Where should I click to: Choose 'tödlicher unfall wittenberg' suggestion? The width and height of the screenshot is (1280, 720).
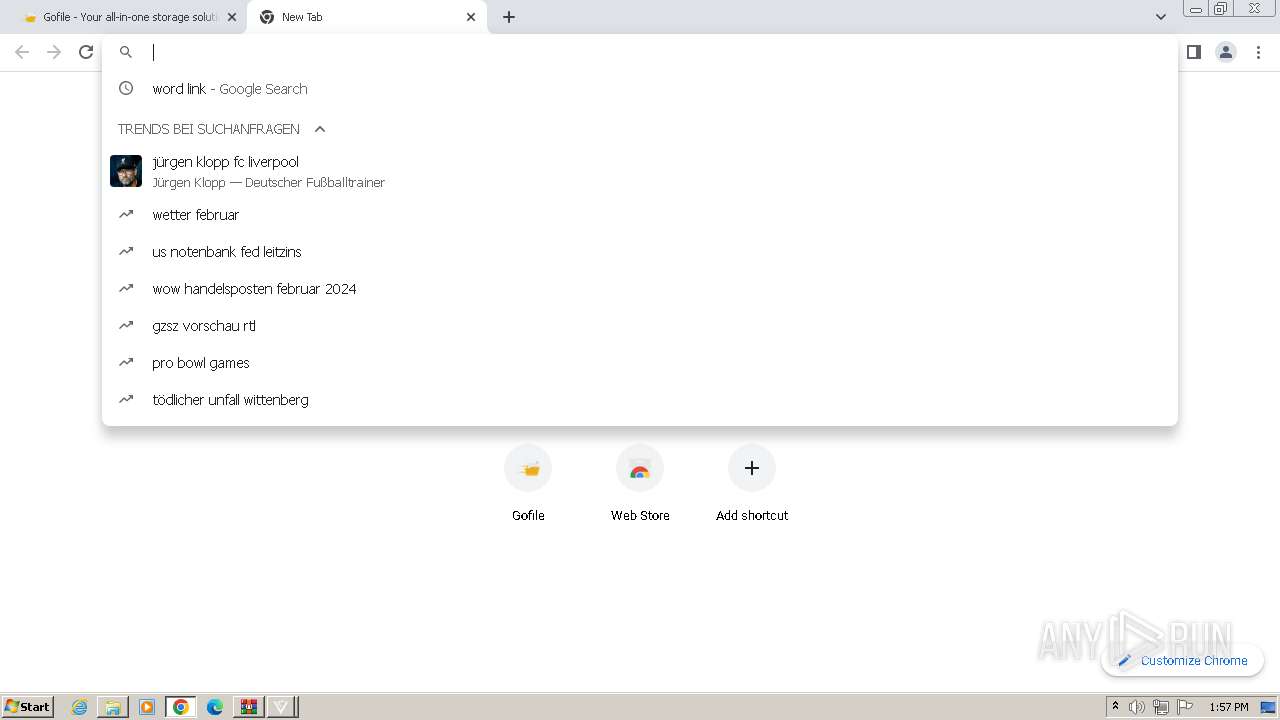click(x=640, y=400)
